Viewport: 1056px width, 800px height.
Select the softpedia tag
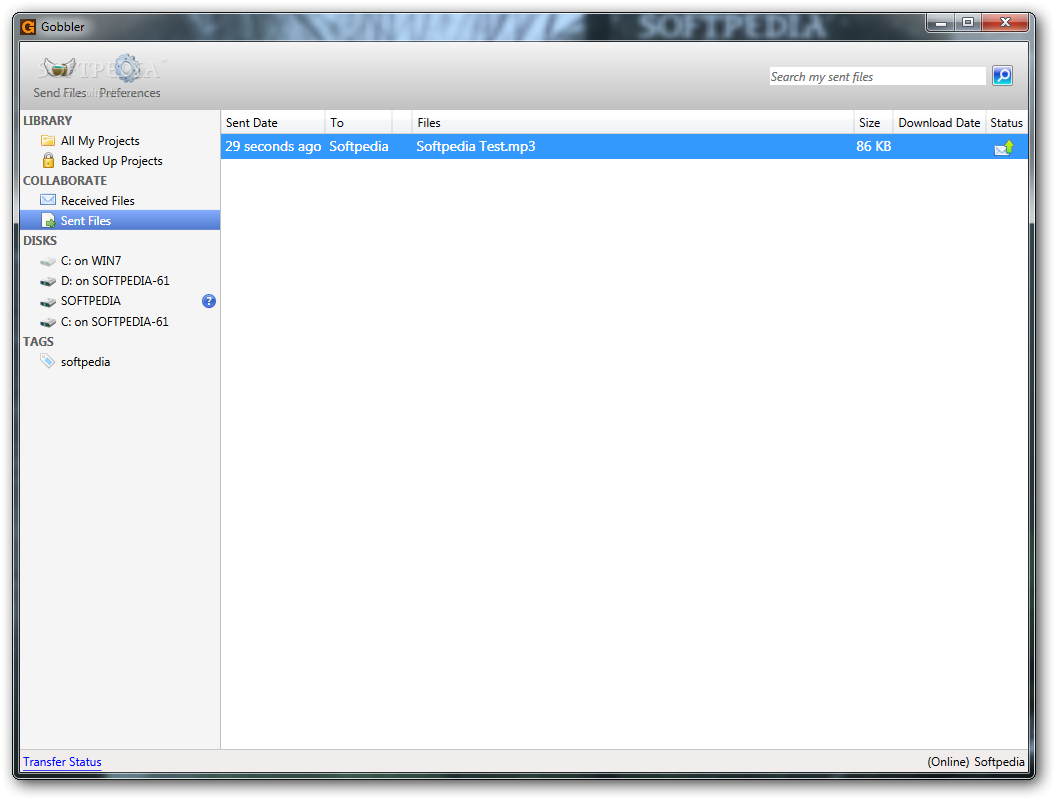pos(85,362)
